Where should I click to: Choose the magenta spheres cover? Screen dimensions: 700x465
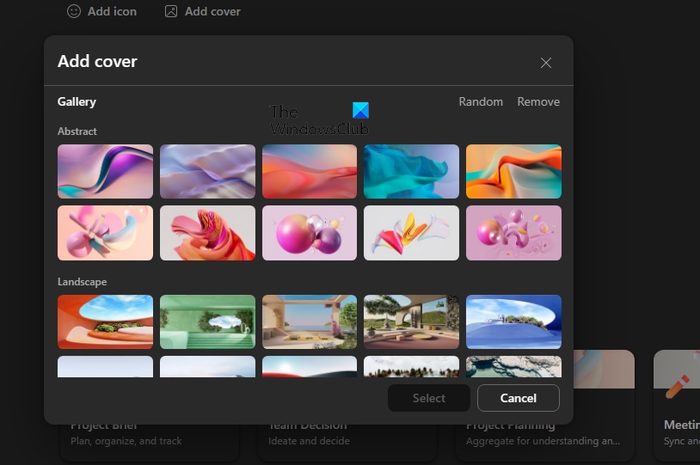[x=309, y=233]
